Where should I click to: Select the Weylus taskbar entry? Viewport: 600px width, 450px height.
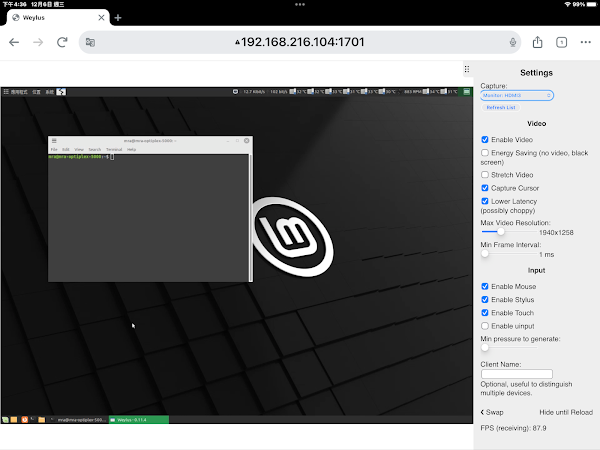pyautogui.click(x=139, y=420)
